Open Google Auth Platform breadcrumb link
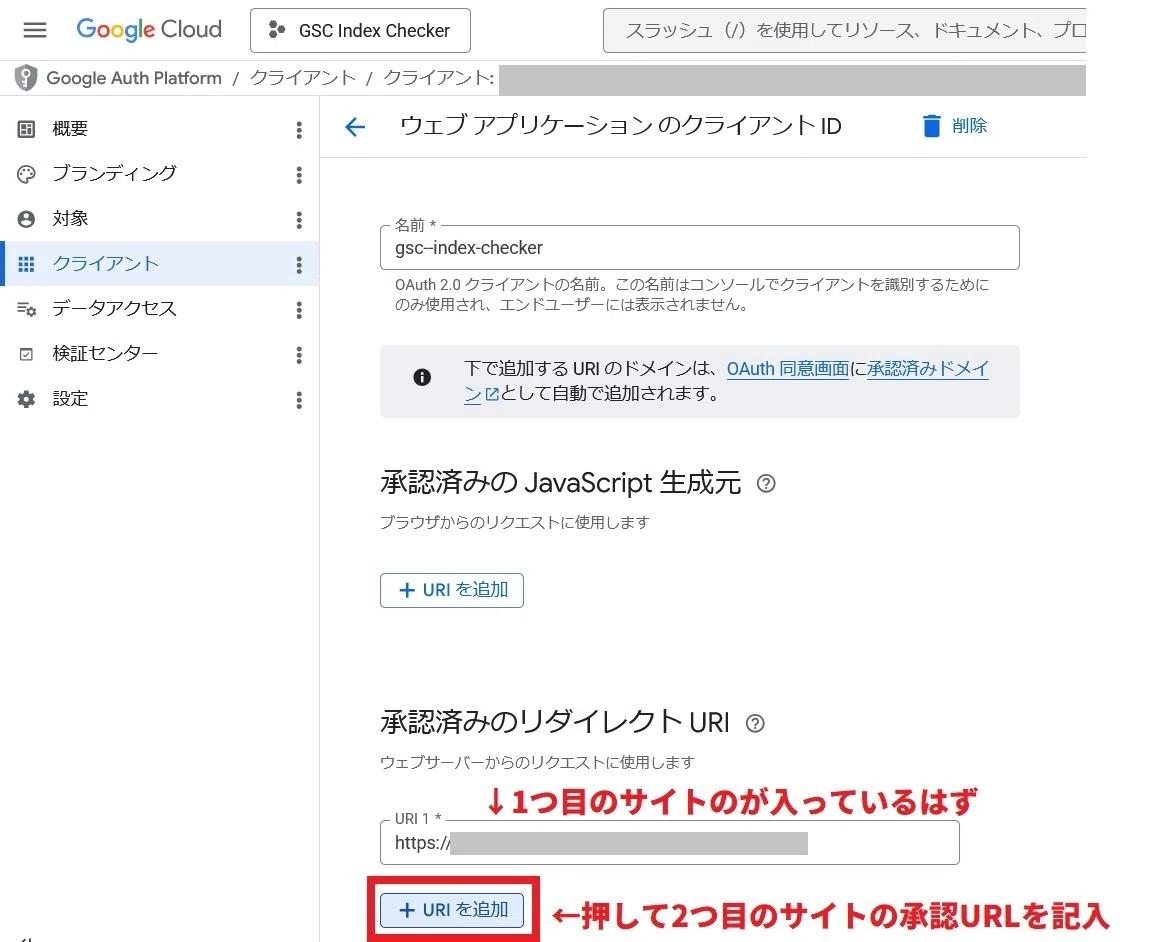This screenshot has width=1163, height=942. point(134,78)
